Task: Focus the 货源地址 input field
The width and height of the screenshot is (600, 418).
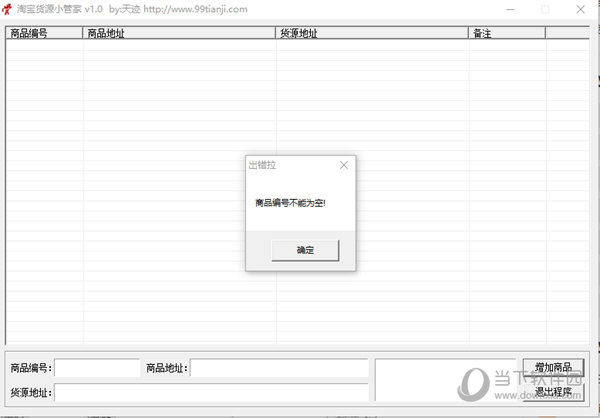Action: pos(211,392)
